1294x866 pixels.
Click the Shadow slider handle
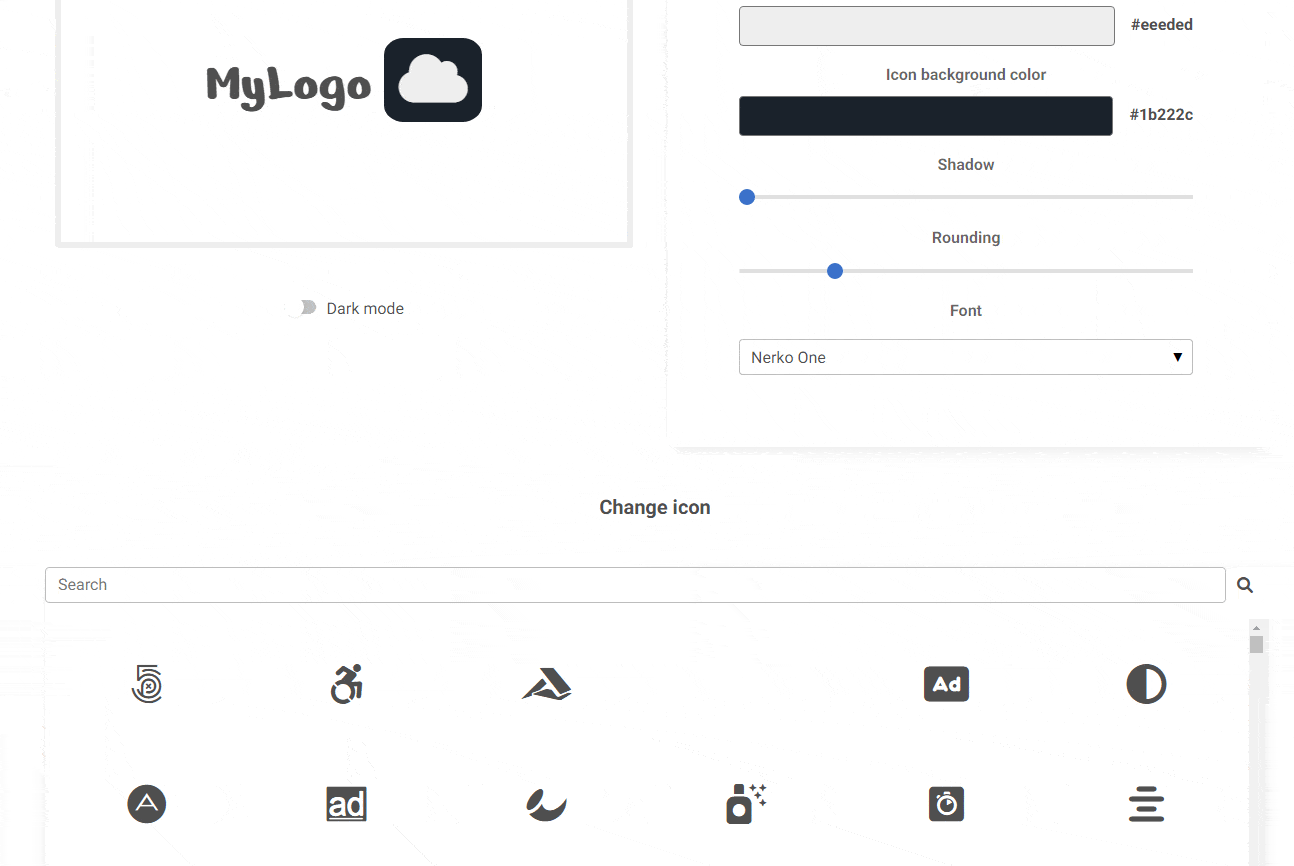pos(747,197)
